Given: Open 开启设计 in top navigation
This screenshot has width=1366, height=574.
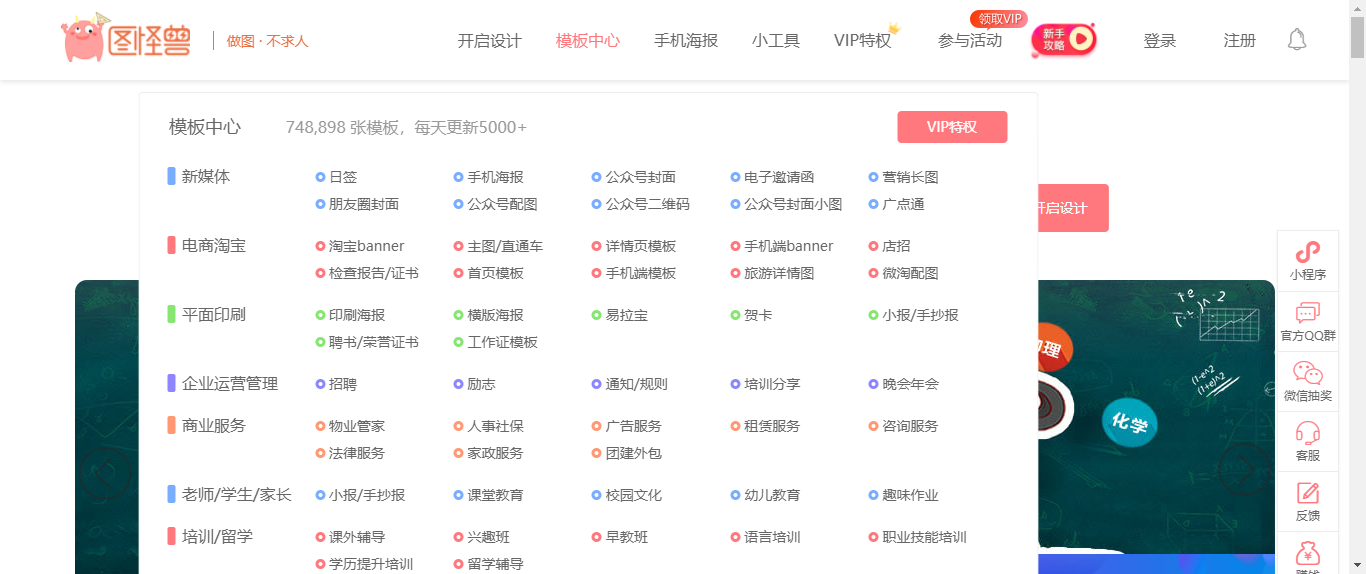Looking at the screenshot, I should [490, 41].
